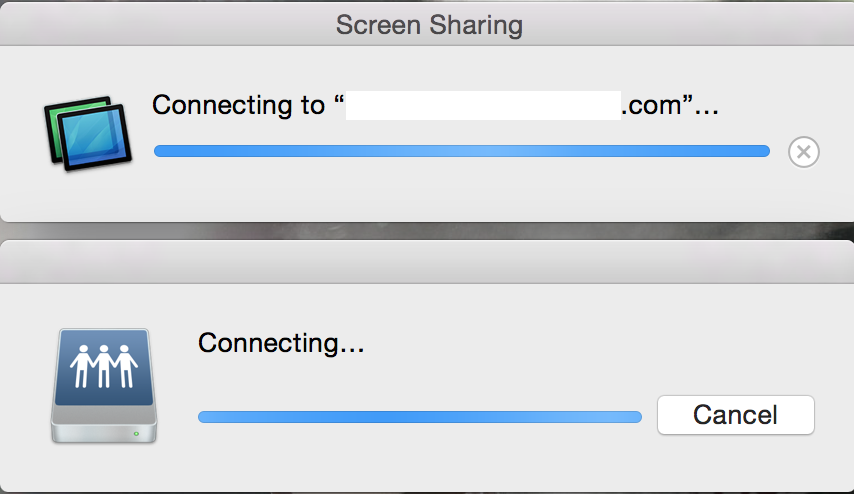Image resolution: width=854 pixels, height=494 pixels.
Task: Click the Screen Sharing app icon
Action: pos(88,133)
